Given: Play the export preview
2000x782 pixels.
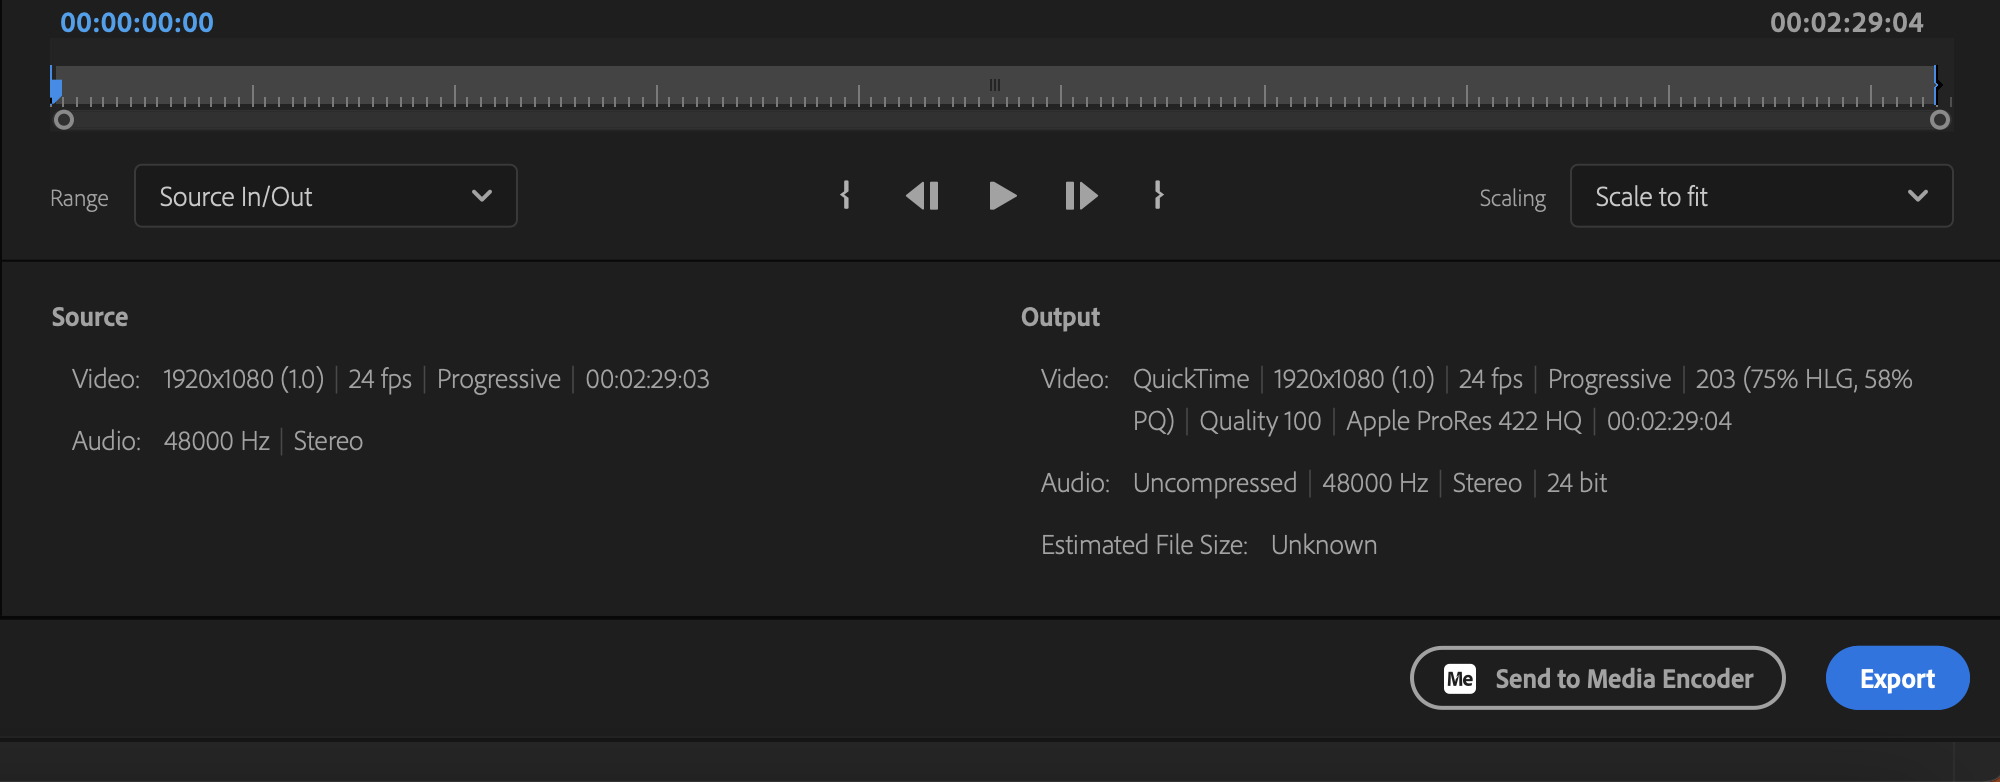Looking at the screenshot, I should click(1002, 196).
